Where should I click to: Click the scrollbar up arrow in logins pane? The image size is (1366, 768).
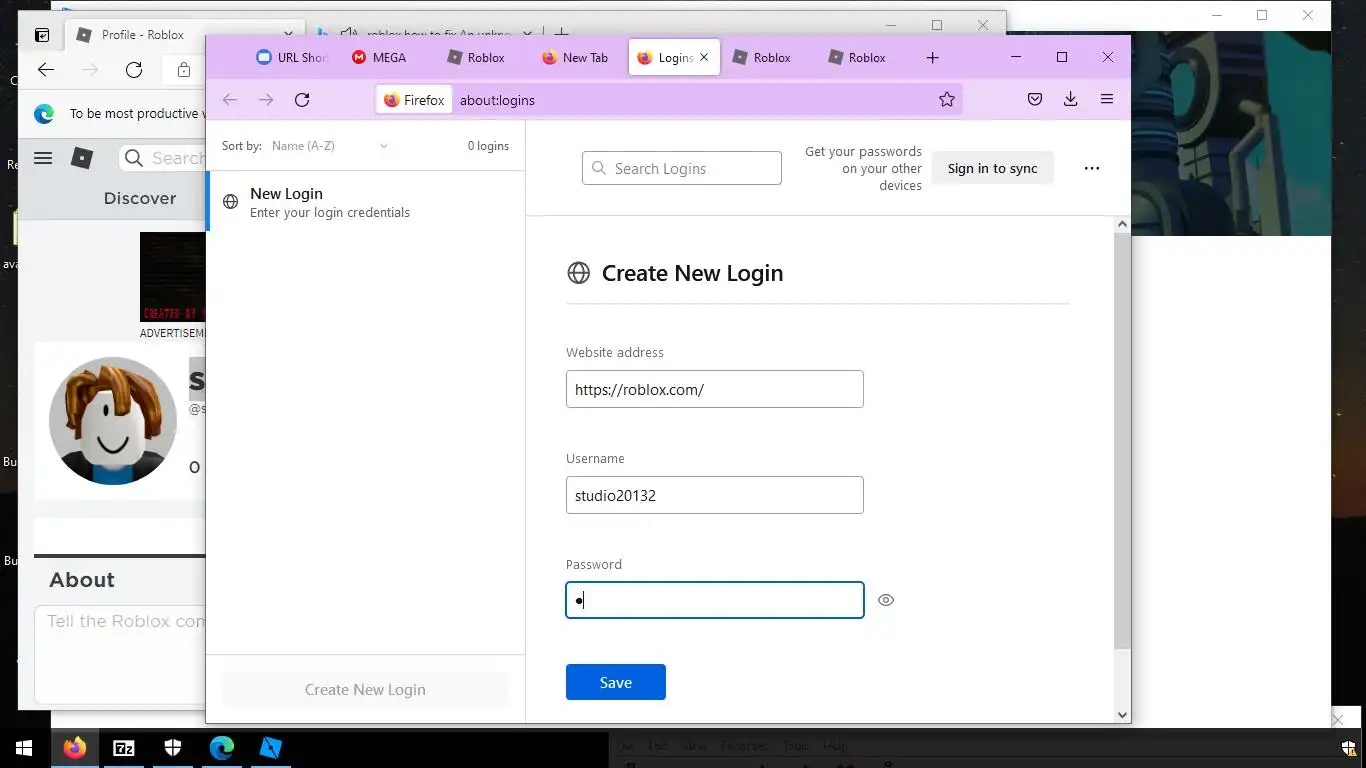pos(1122,225)
